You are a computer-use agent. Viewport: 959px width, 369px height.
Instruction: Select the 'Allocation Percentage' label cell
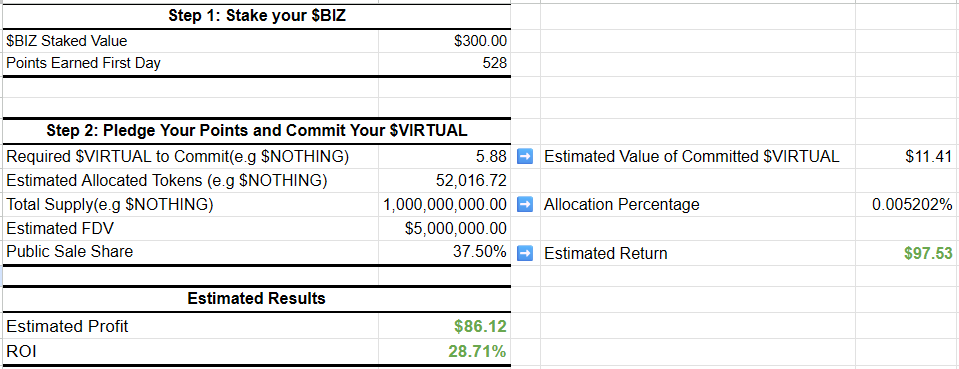[x=698, y=204]
